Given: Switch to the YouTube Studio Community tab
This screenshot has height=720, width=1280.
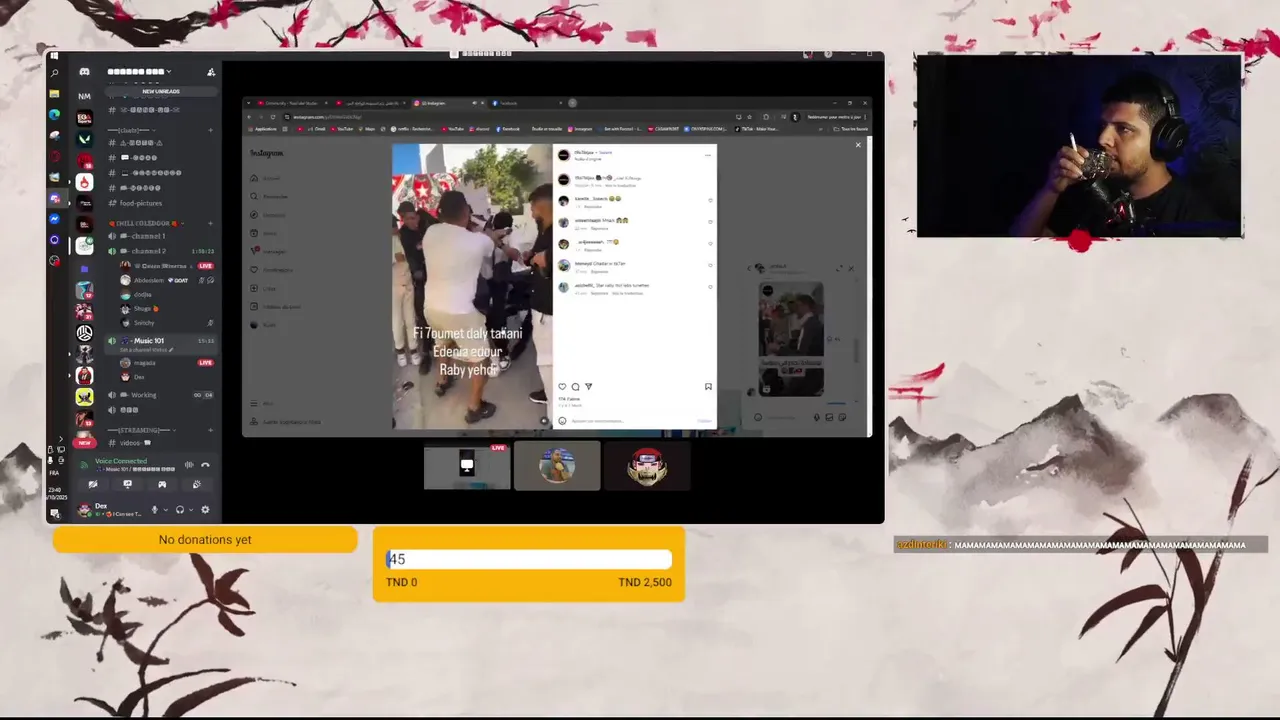Looking at the screenshot, I should click(293, 103).
